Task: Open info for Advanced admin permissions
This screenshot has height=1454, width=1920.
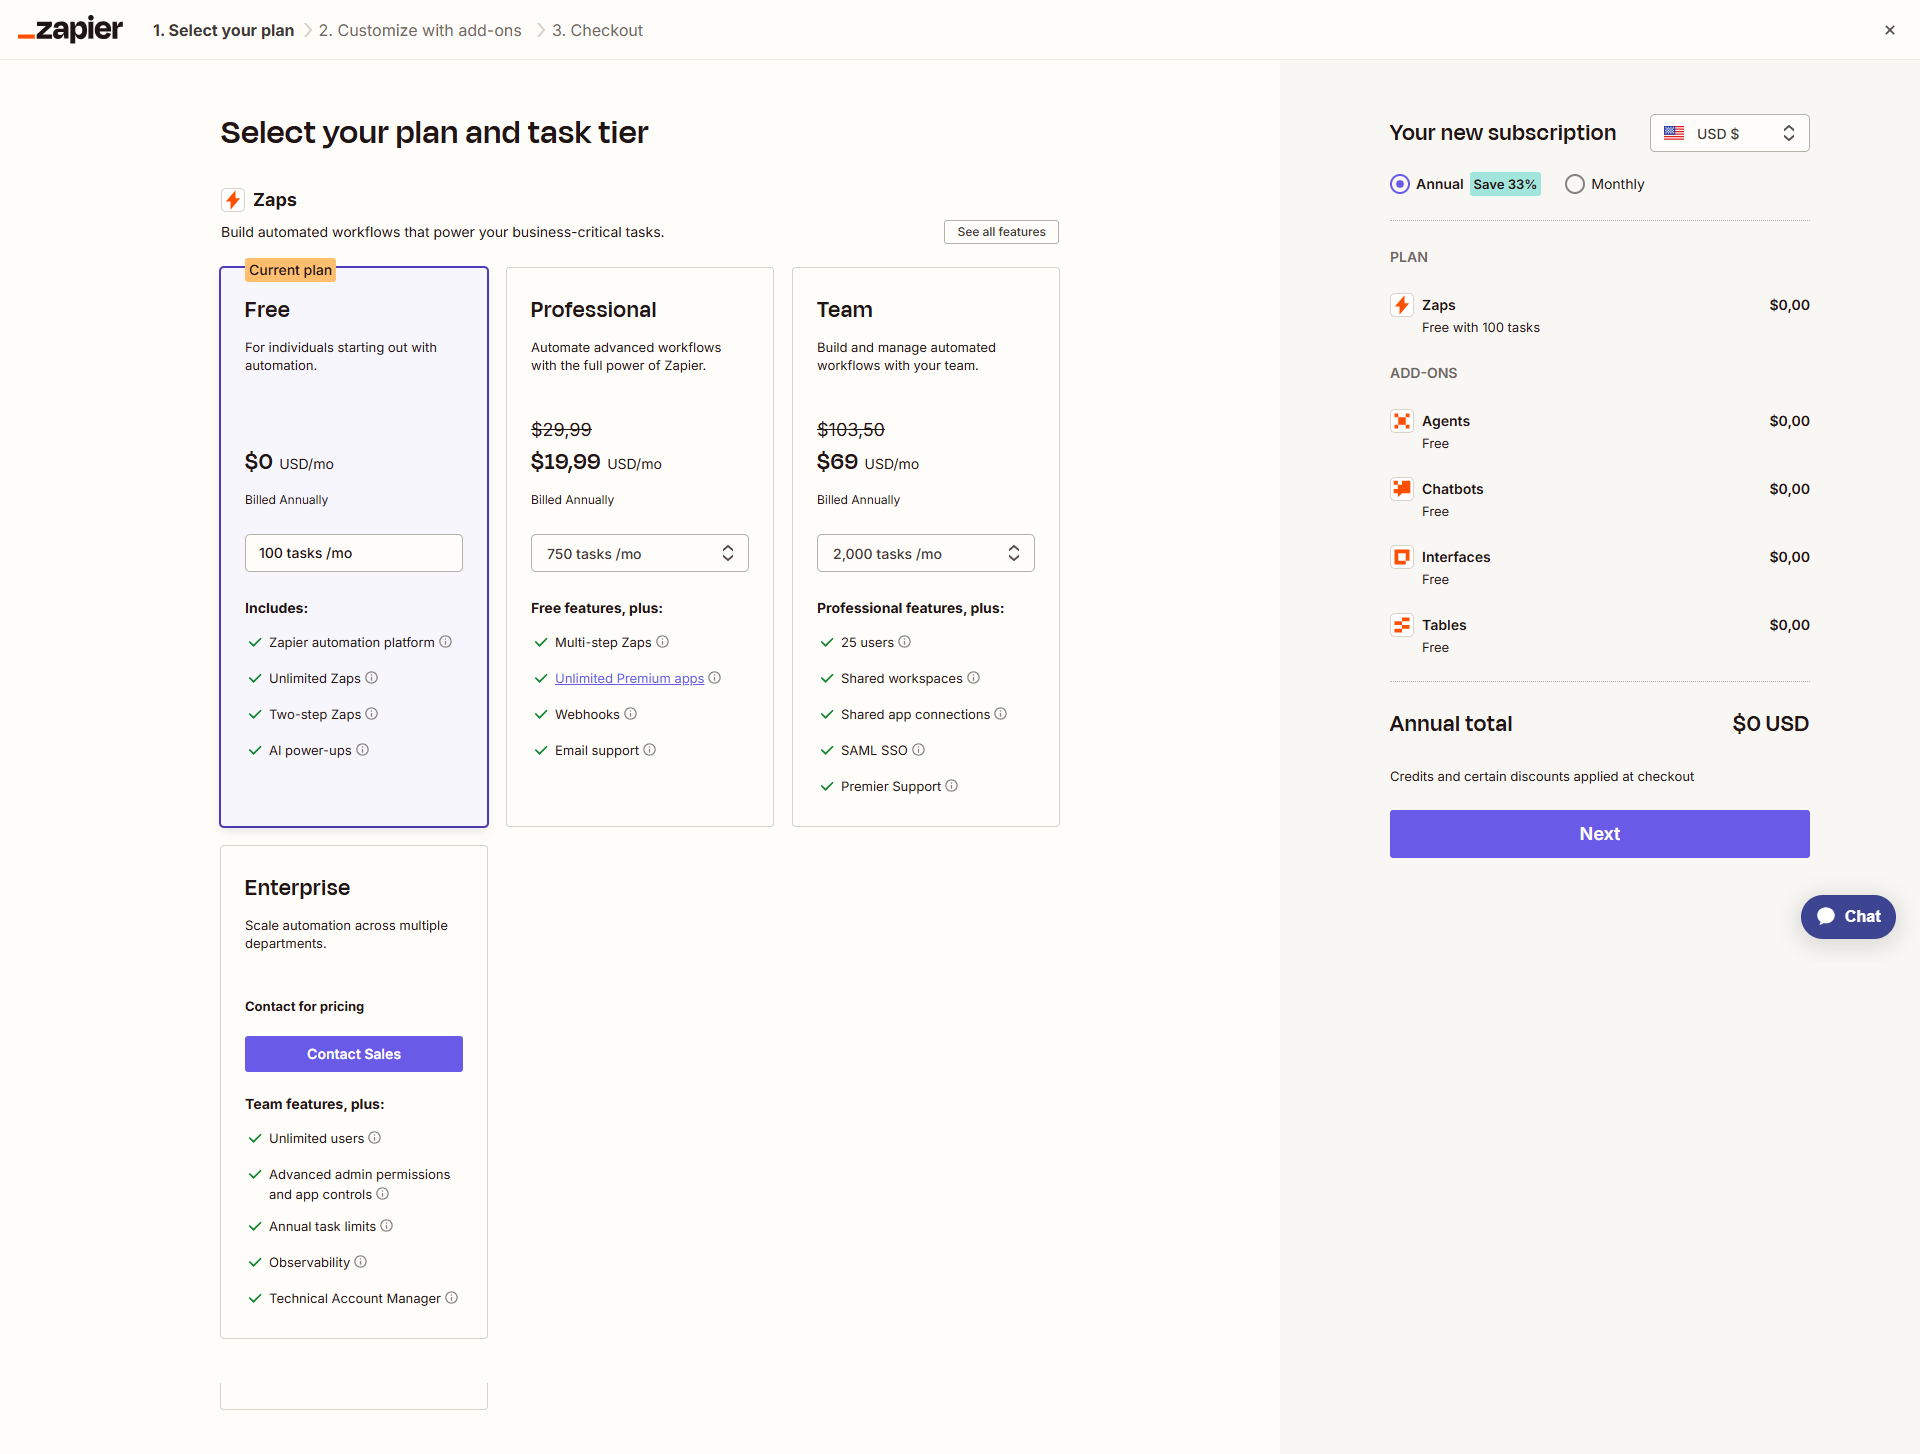Action: (x=383, y=1194)
